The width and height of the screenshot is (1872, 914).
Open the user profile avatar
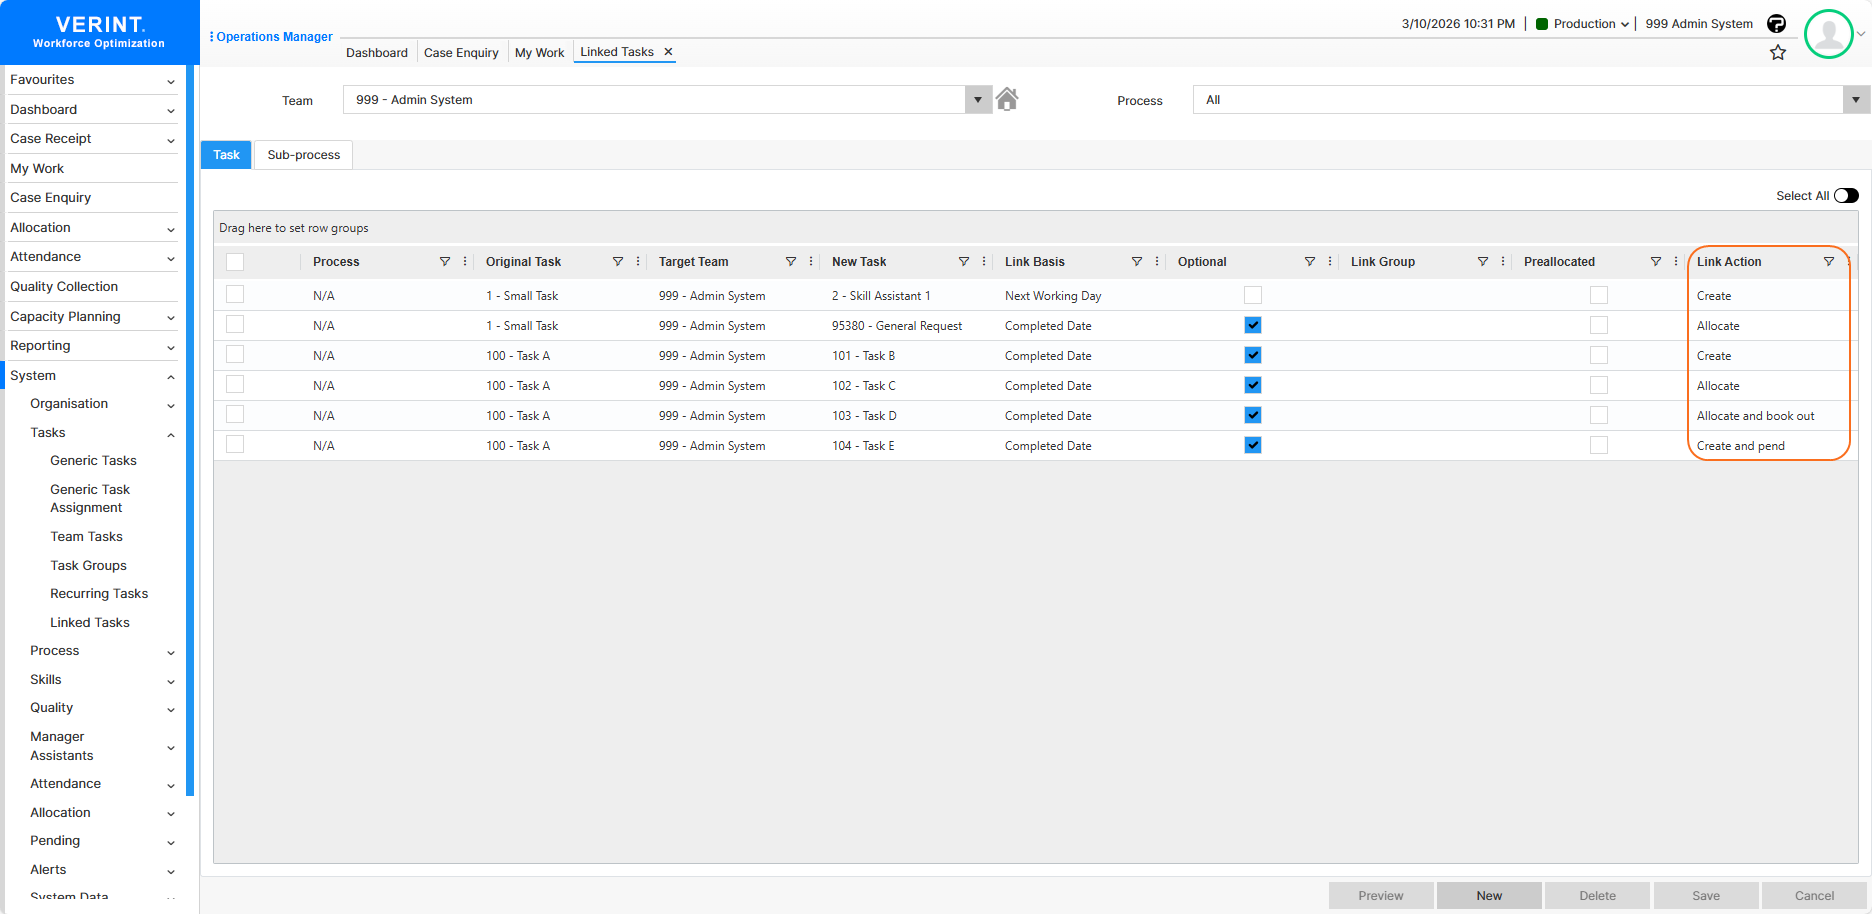point(1828,34)
